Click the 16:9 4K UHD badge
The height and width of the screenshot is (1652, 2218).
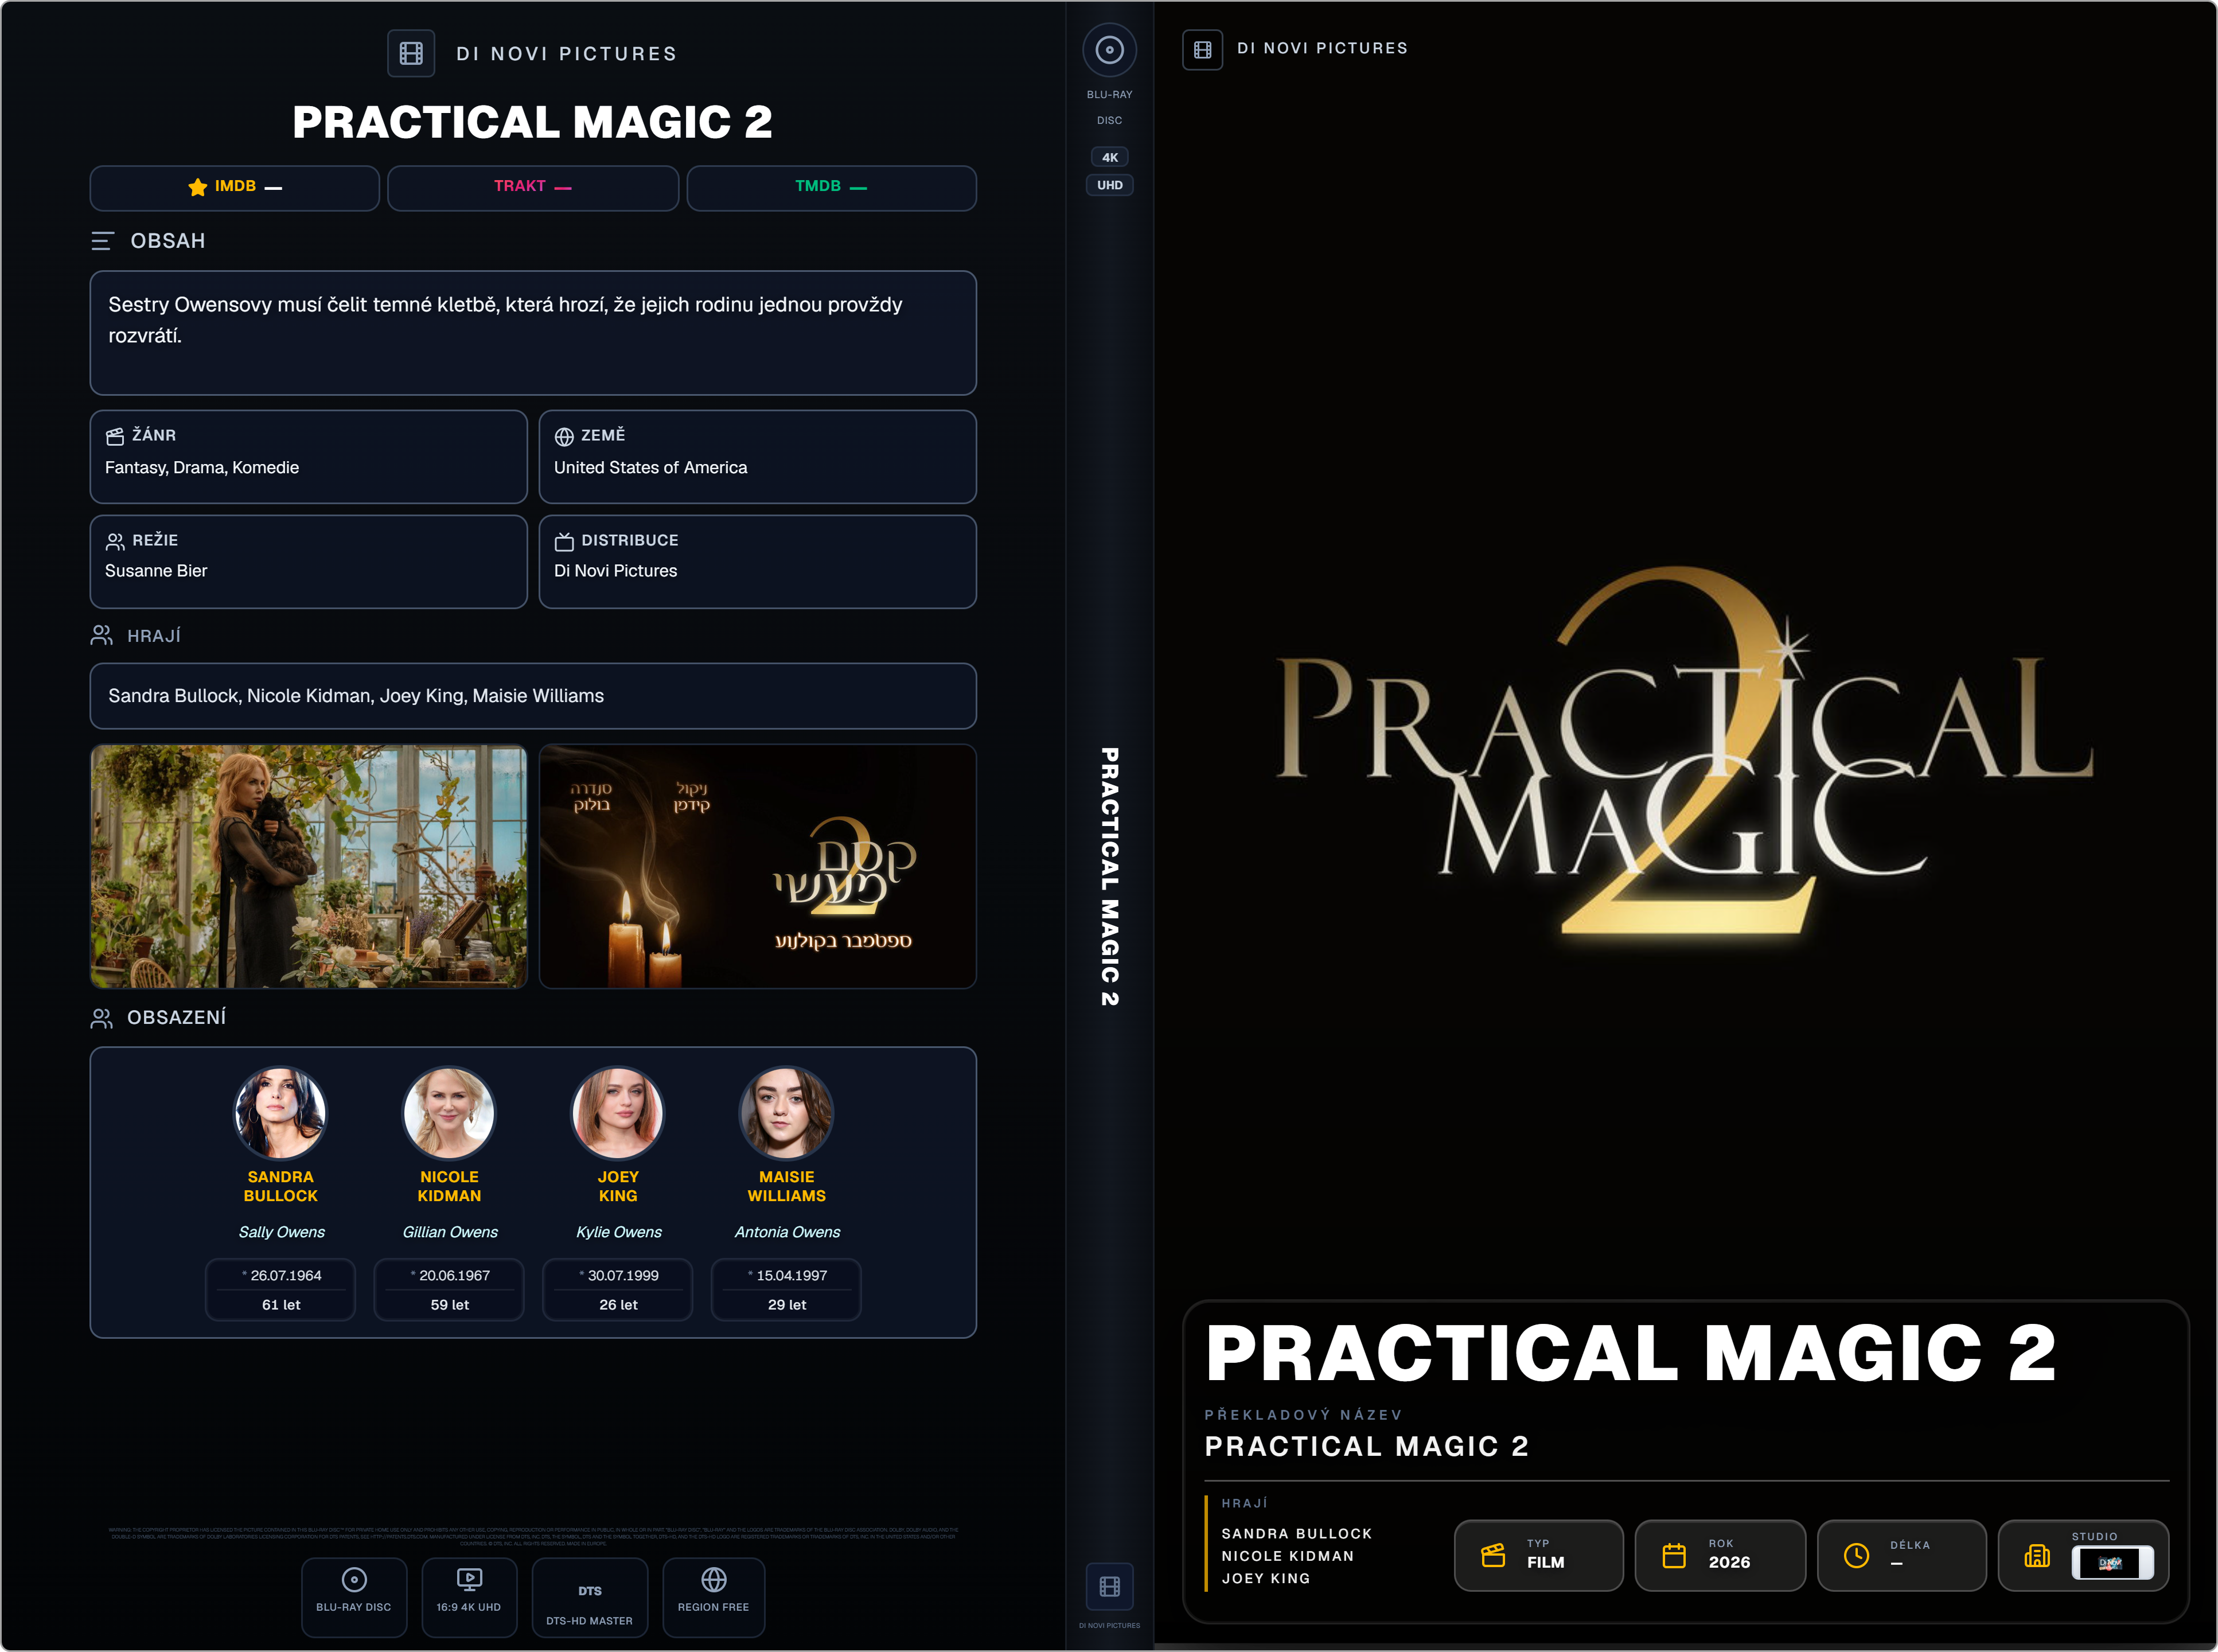[469, 1597]
